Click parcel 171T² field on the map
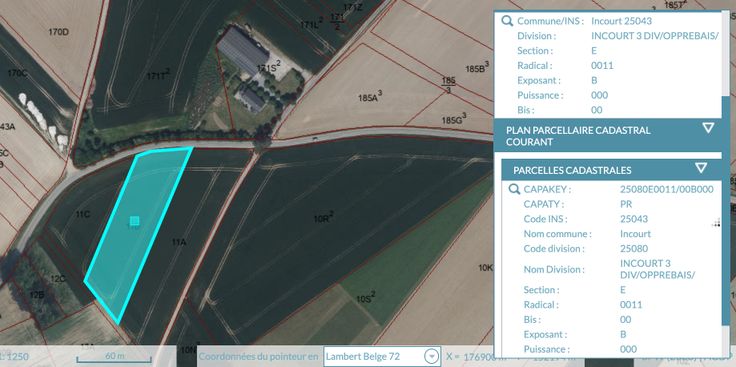 tap(158, 75)
